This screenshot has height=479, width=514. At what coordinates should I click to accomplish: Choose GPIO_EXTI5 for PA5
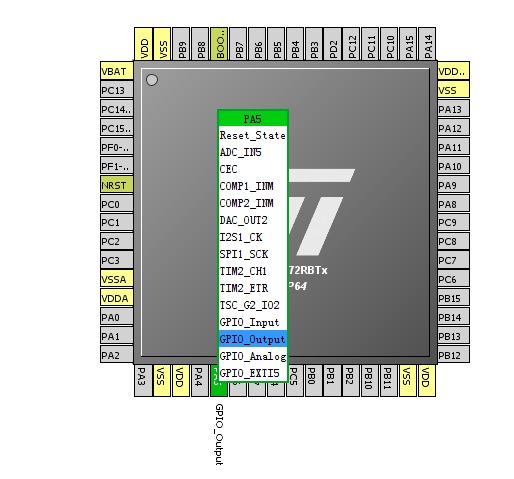pyautogui.click(x=253, y=373)
